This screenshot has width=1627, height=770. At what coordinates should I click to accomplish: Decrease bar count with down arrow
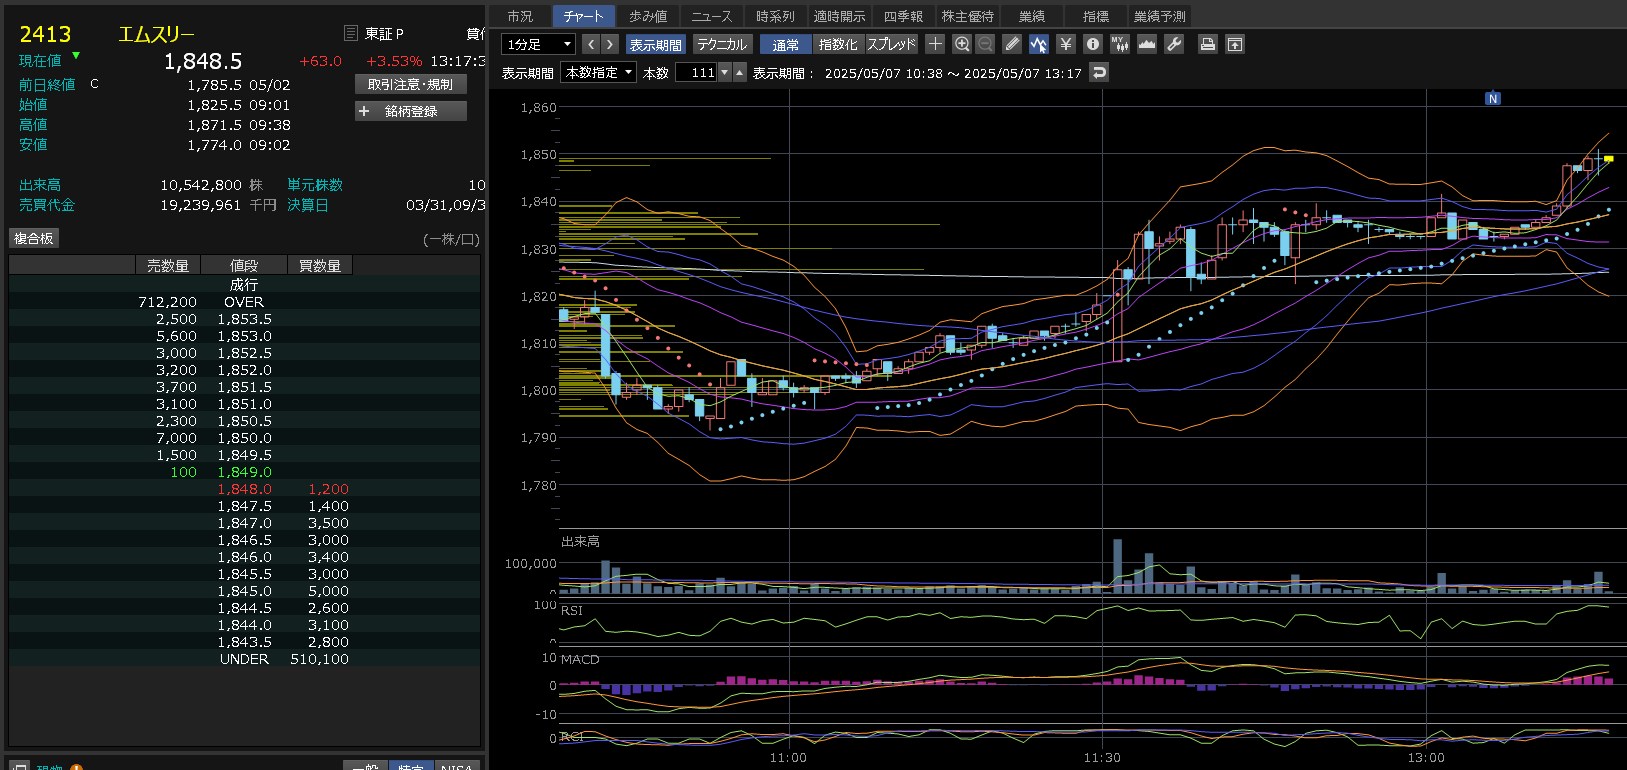coord(725,72)
